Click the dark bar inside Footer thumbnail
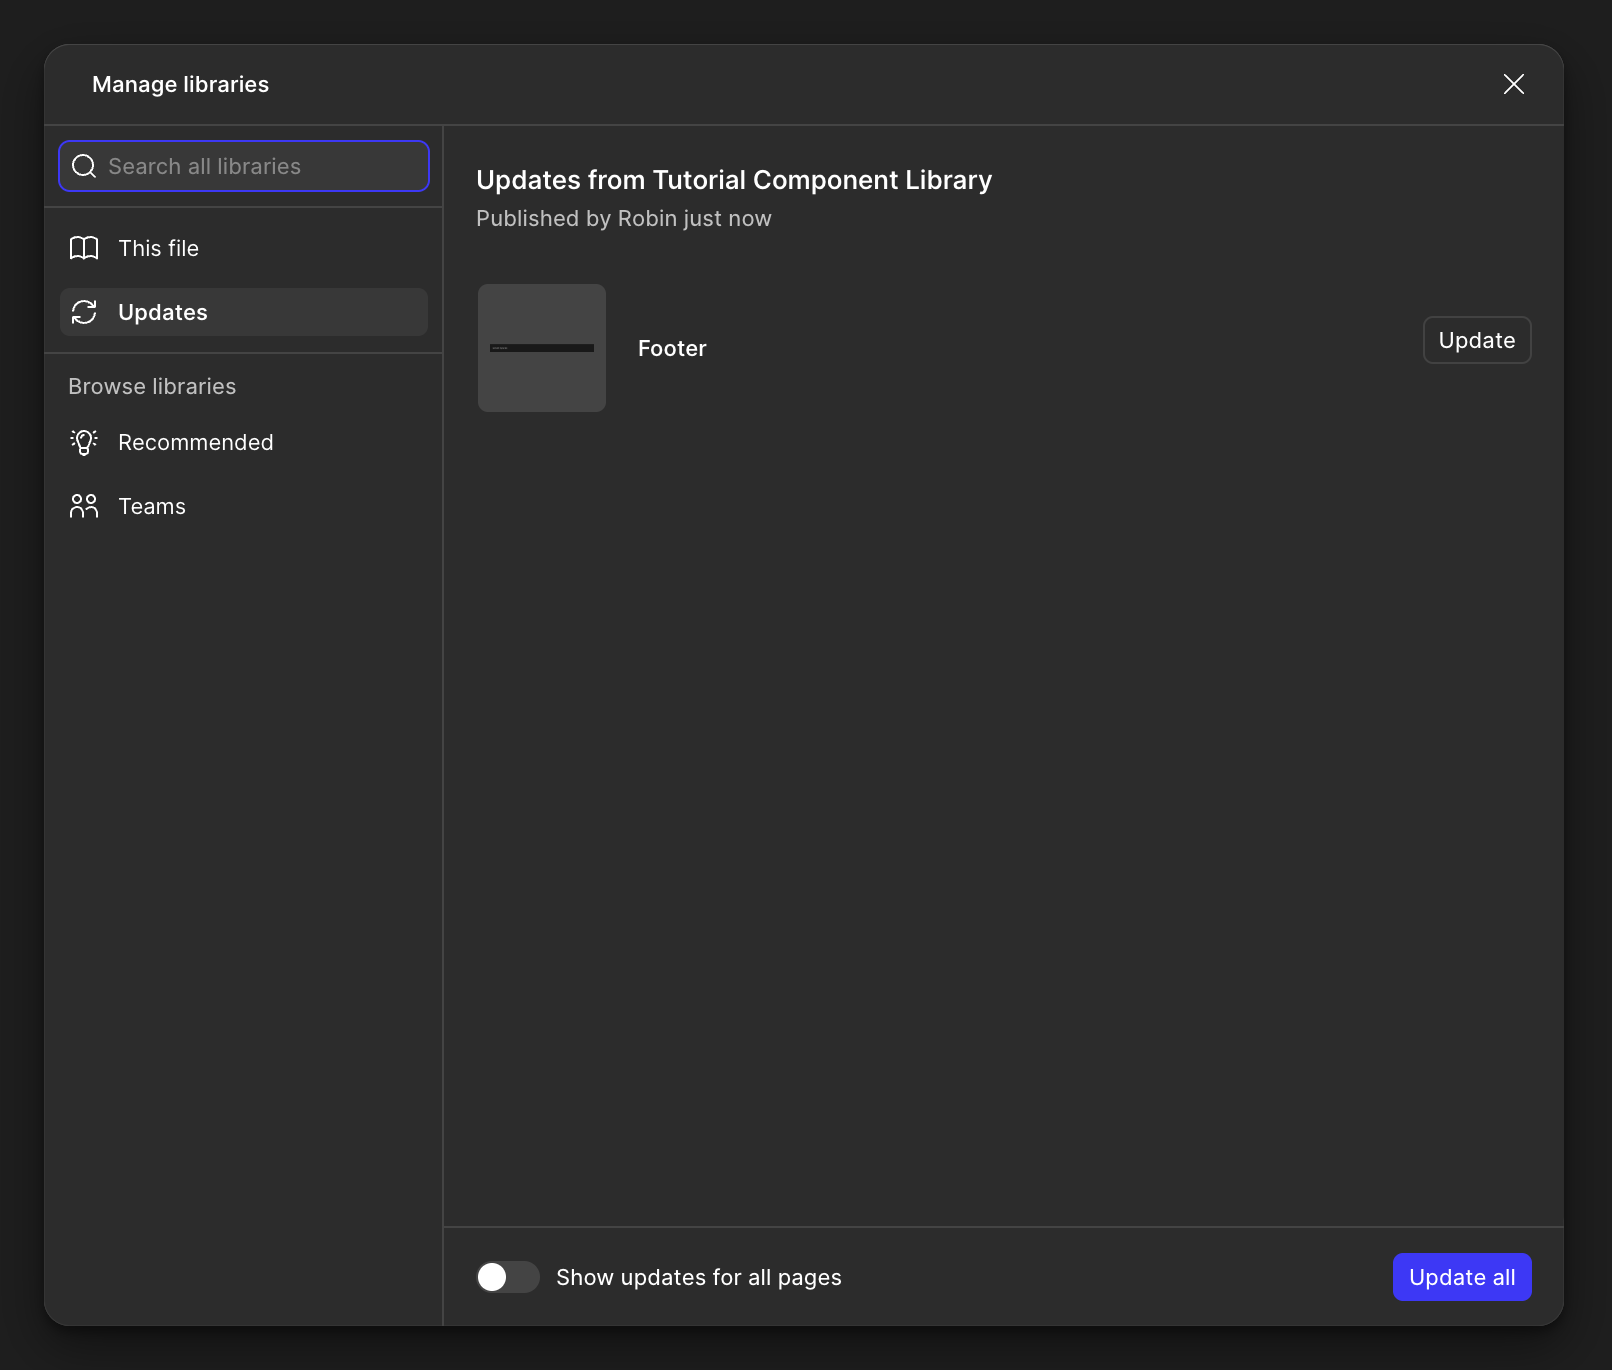Image resolution: width=1612 pixels, height=1370 pixels. (x=541, y=348)
